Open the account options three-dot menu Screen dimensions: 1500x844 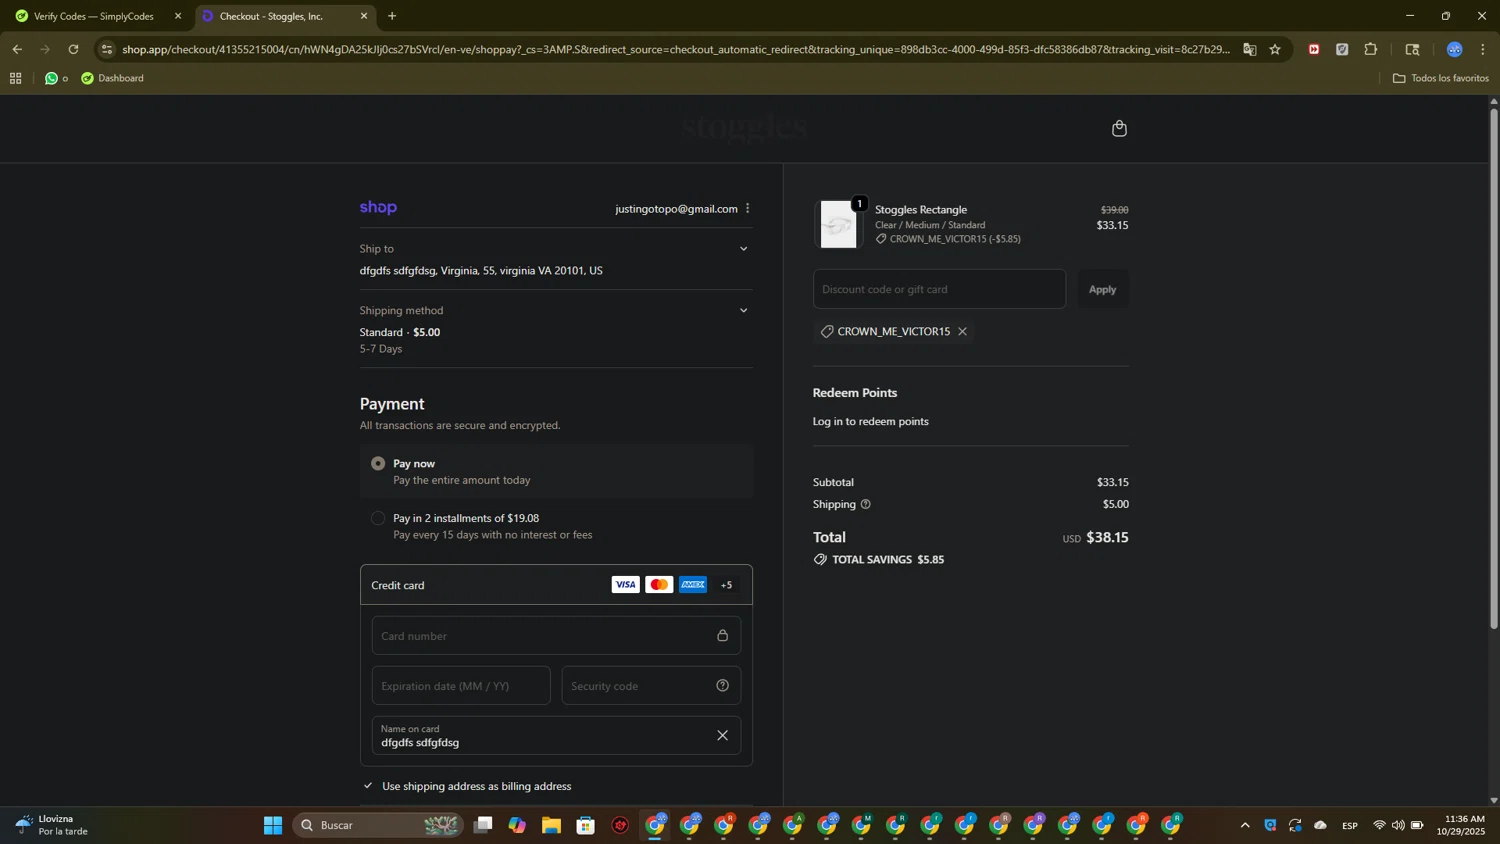747,208
